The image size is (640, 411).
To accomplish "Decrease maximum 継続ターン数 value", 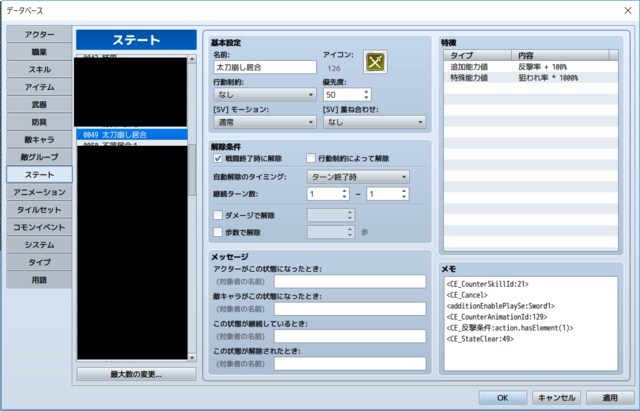I will pyautogui.click(x=404, y=197).
